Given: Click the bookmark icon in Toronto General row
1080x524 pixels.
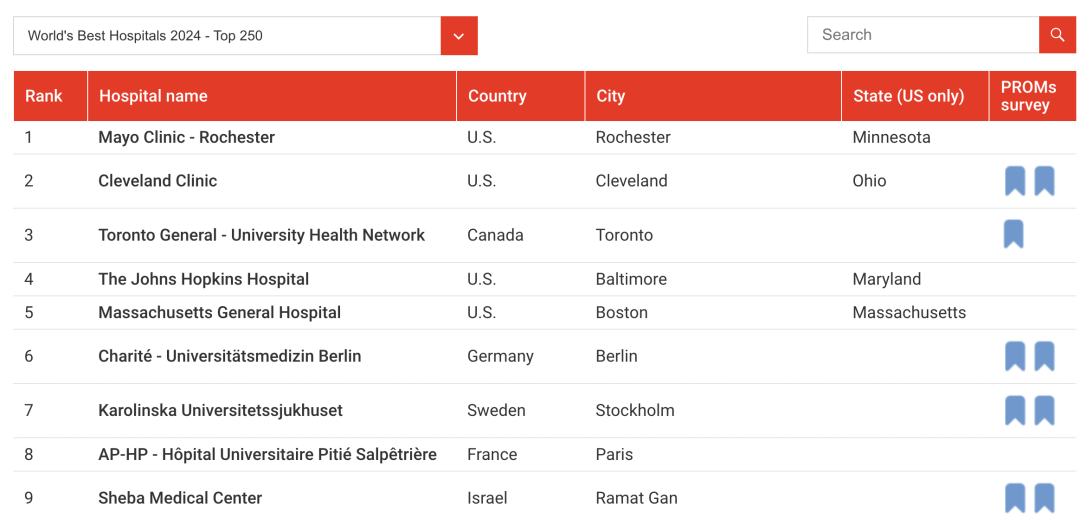Looking at the screenshot, I should click(1013, 234).
